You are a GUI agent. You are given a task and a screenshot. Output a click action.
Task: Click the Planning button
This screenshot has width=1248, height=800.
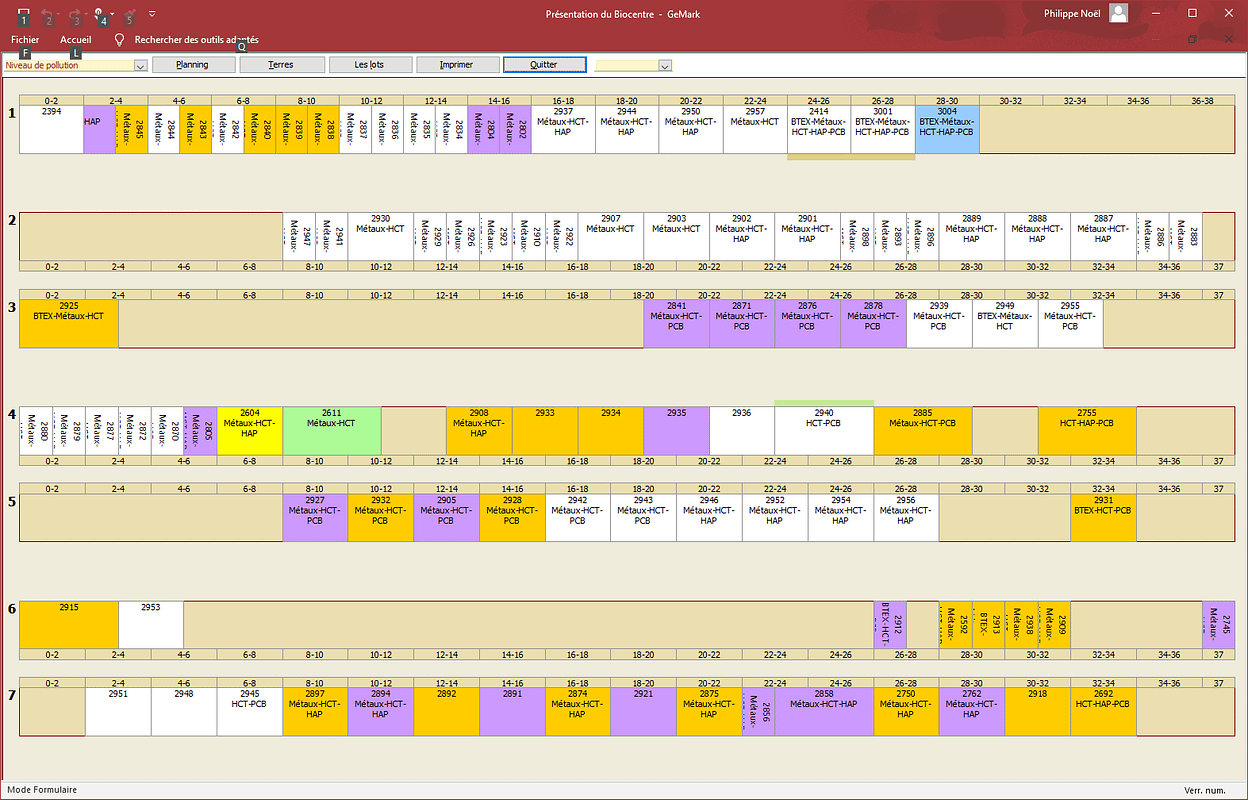pyautogui.click(x=192, y=64)
